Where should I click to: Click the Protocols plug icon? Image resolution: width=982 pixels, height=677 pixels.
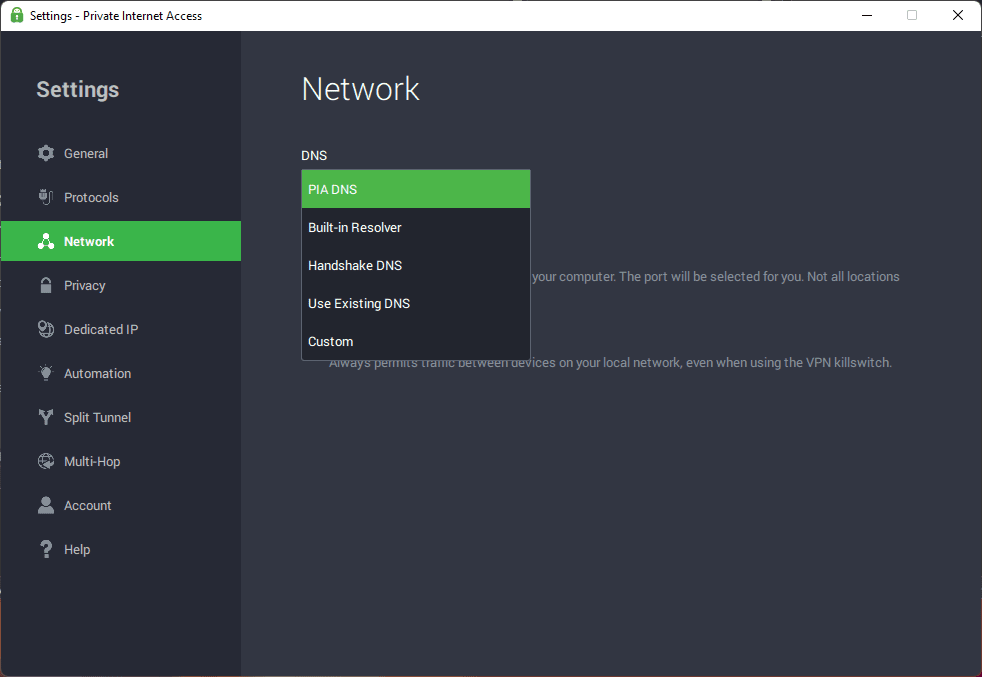click(46, 197)
